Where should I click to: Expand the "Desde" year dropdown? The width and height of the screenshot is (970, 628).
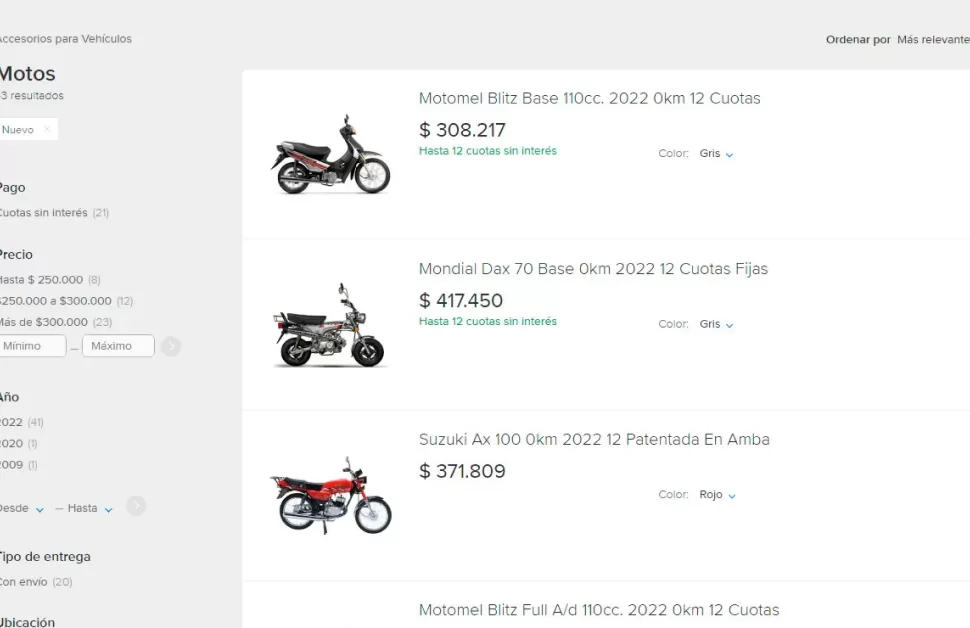click(x=22, y=507)
